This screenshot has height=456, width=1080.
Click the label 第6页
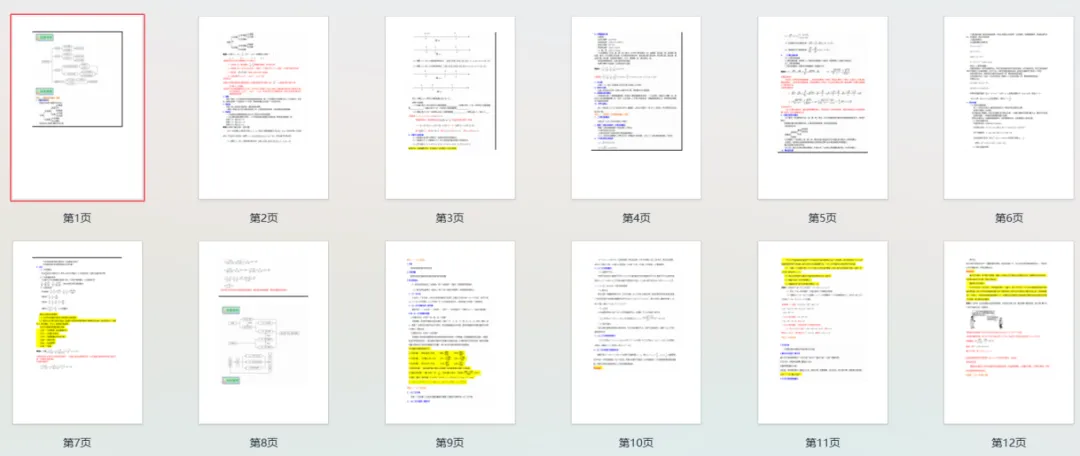tap(1009, 218)
